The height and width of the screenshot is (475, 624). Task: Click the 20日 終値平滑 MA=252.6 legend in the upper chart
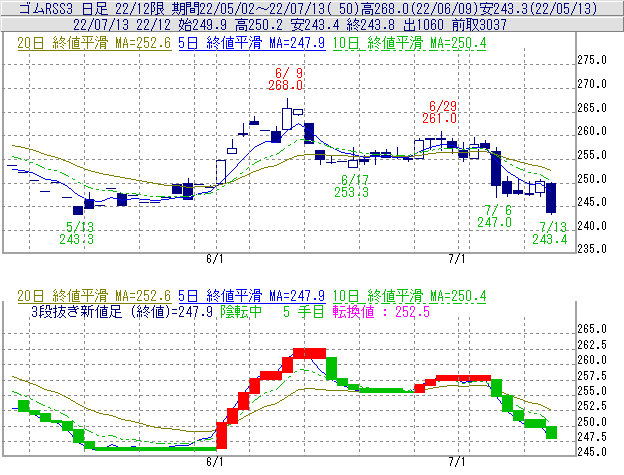(x=94, y=43)
